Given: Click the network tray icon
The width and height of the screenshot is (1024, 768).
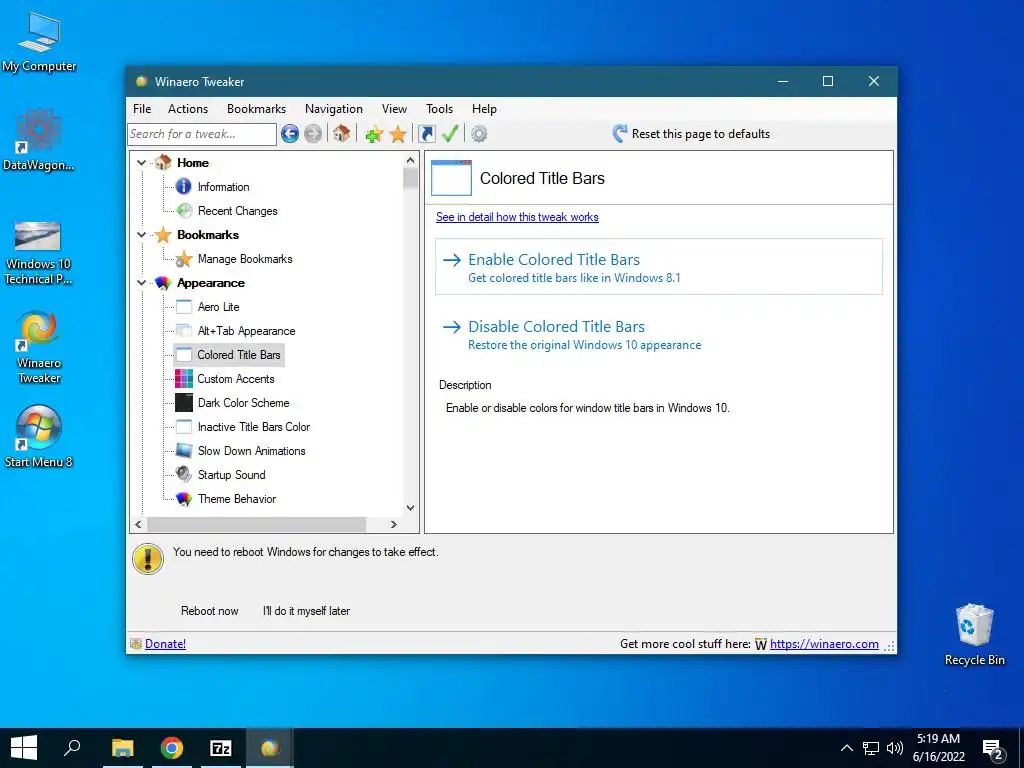Looking at the screenshot, I should 871,748.
